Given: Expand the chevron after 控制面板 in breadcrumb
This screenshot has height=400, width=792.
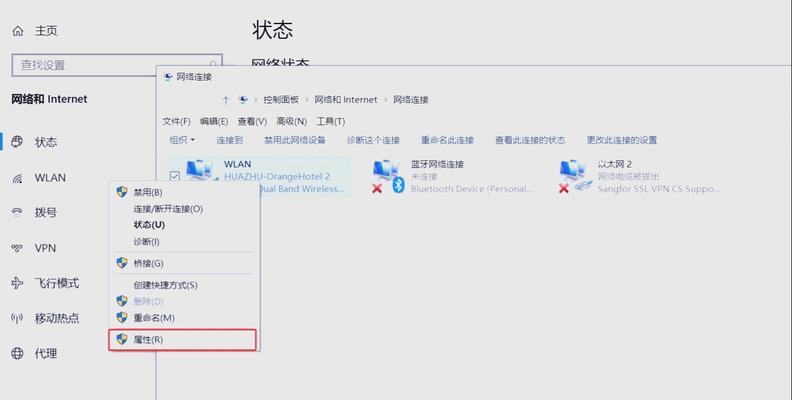Looking at the screenshot, I should (x=307, y=100).
